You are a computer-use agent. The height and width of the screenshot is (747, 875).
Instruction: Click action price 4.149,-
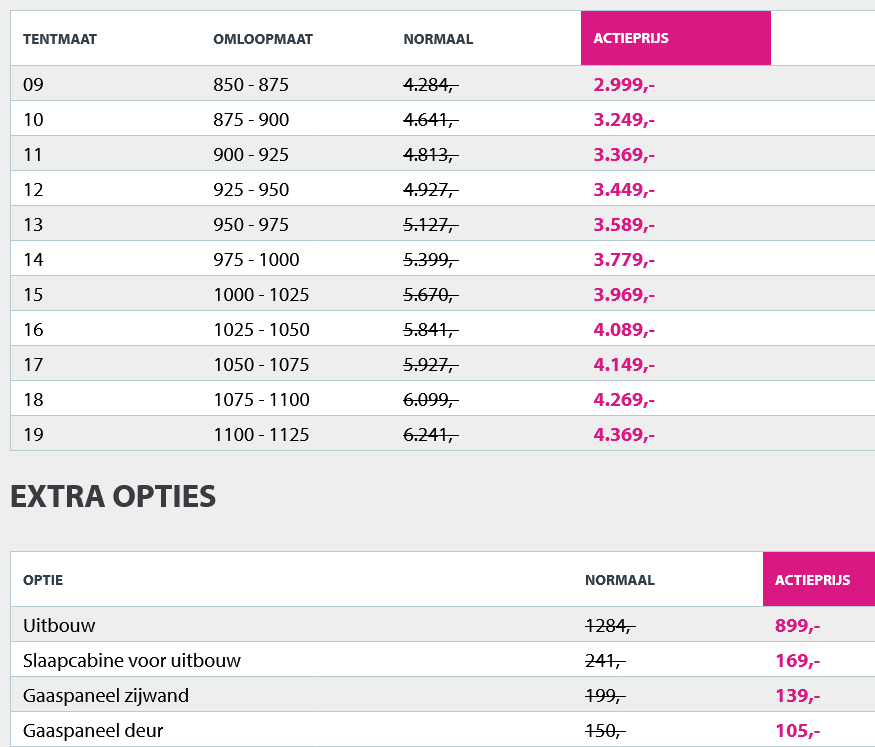tap(624, 365)
